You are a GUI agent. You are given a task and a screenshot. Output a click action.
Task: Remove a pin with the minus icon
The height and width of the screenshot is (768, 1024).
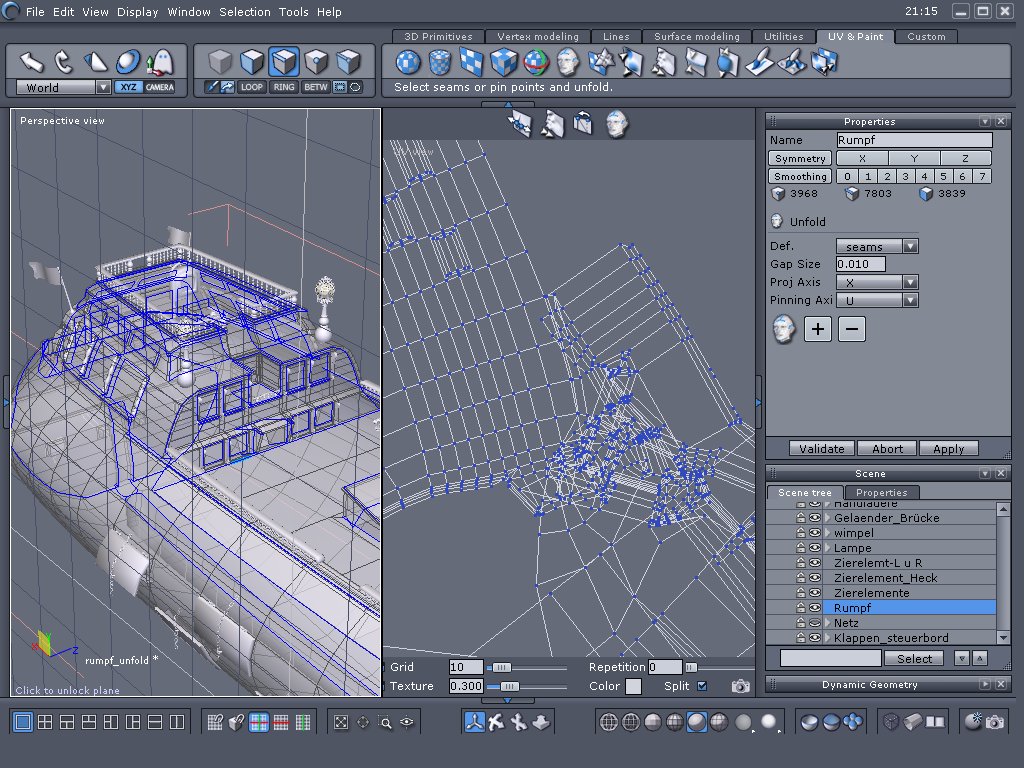(x=852, y=329)
